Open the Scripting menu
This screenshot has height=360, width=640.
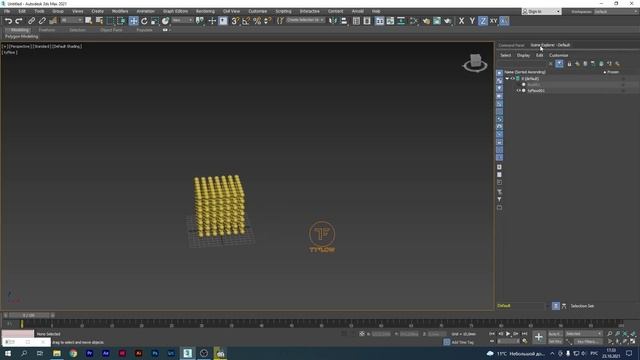pos(283,11)
